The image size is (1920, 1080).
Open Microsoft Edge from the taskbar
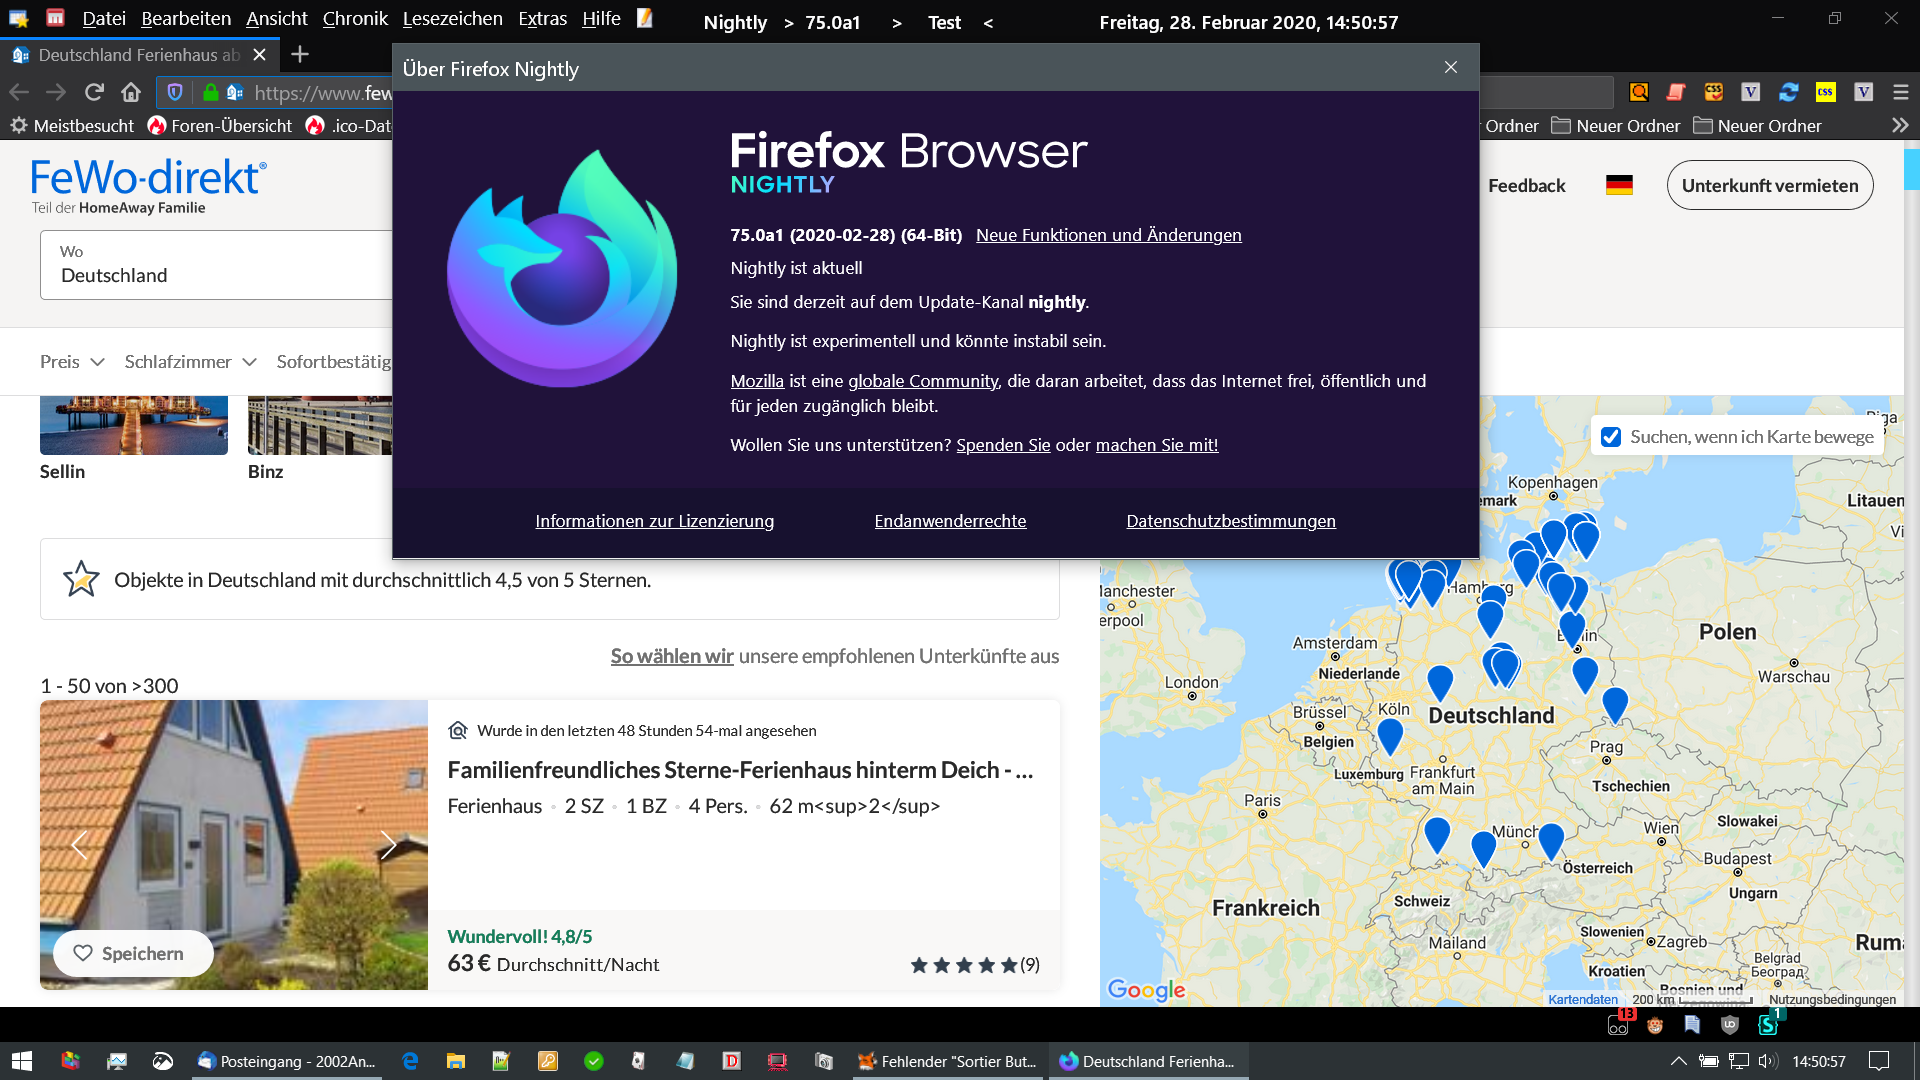pyautogui.click(x=410, y=1061)
